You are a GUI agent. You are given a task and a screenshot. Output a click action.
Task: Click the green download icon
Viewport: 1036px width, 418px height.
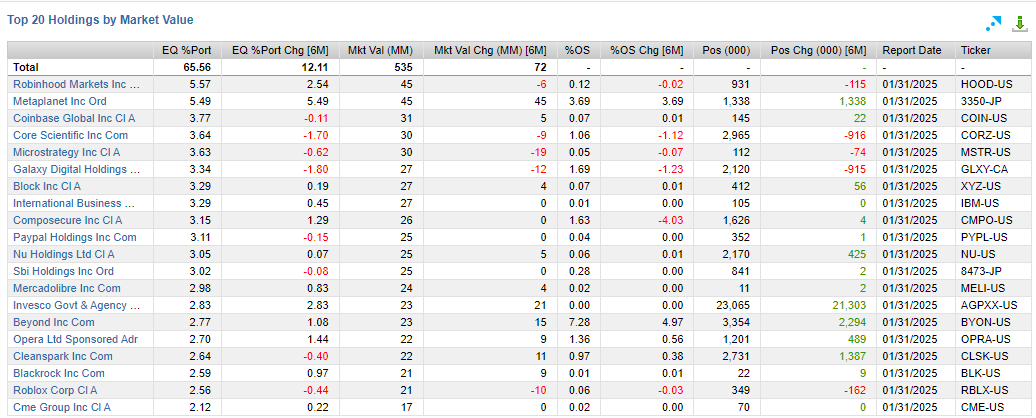(1020, 24)
